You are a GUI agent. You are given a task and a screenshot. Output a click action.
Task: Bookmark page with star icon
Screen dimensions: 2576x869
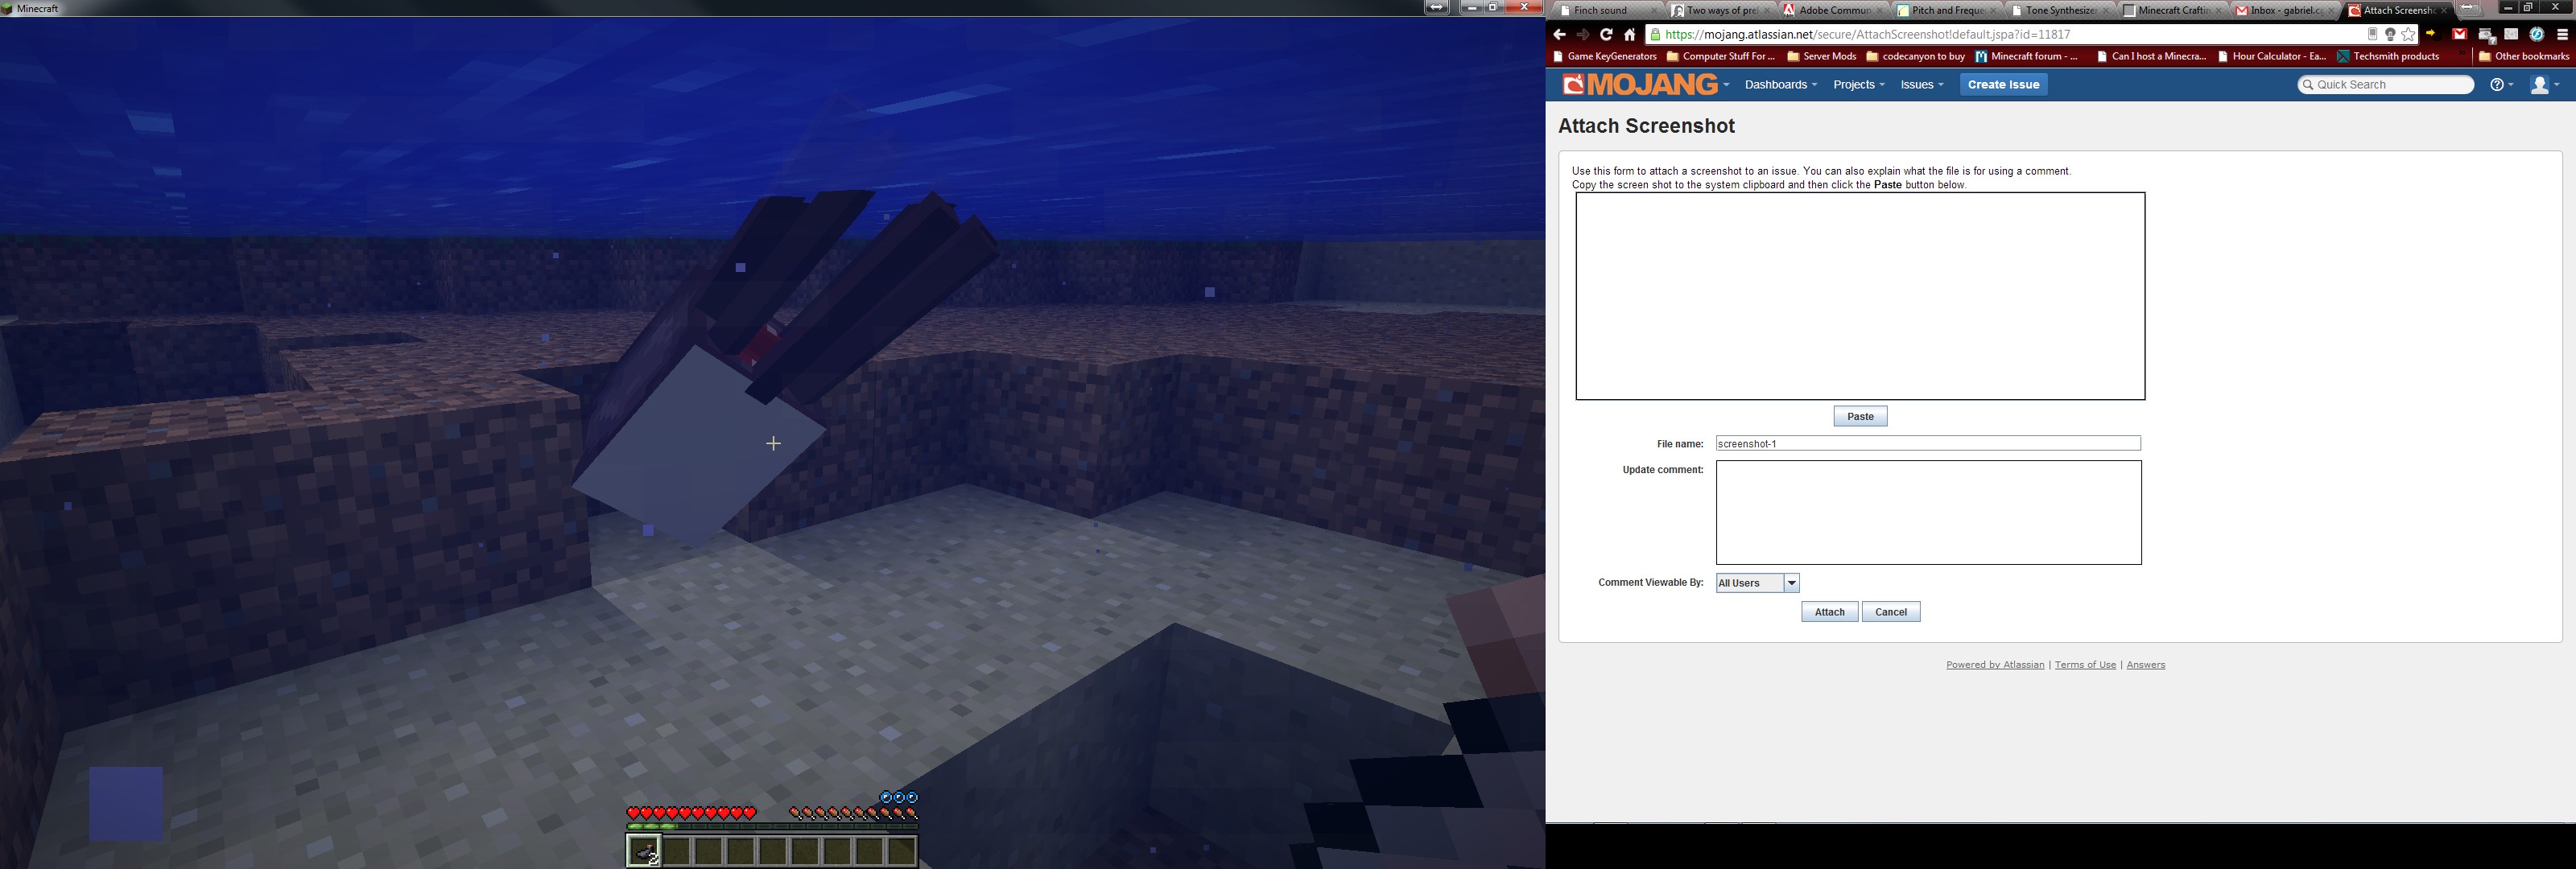(2408, 35)
